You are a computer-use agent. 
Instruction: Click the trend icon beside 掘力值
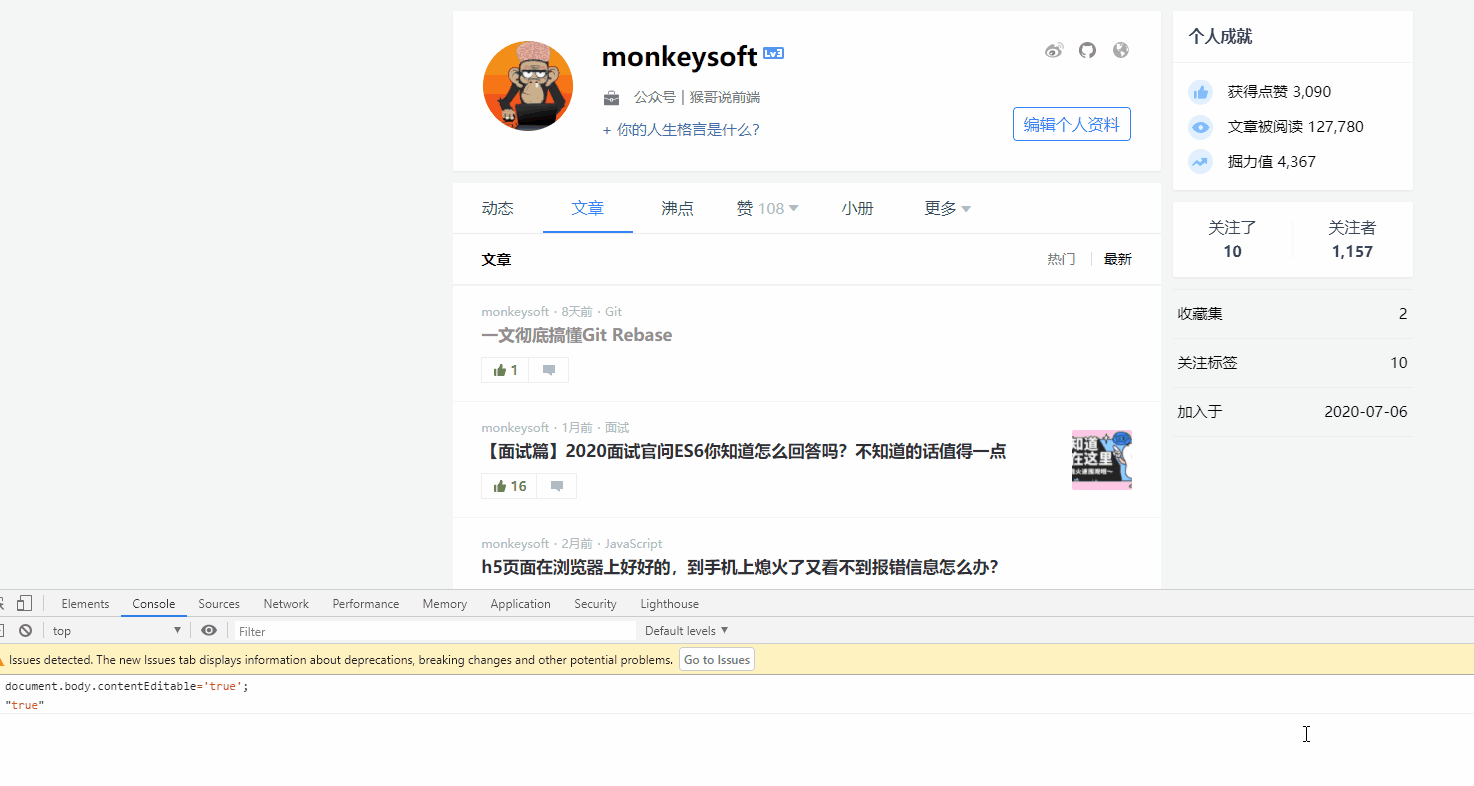point(1200,162)
